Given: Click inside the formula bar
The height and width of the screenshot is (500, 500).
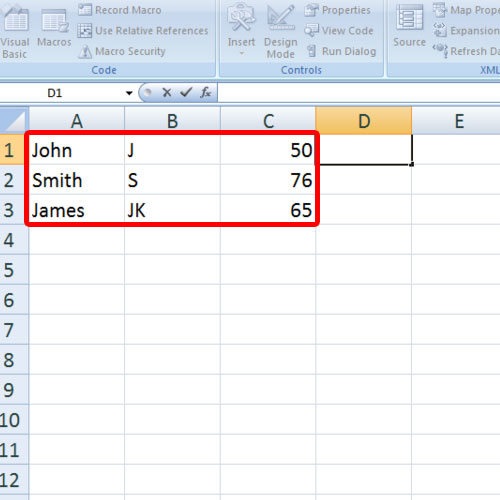Looking at the screenshot, I should click(x=359, y=93).
